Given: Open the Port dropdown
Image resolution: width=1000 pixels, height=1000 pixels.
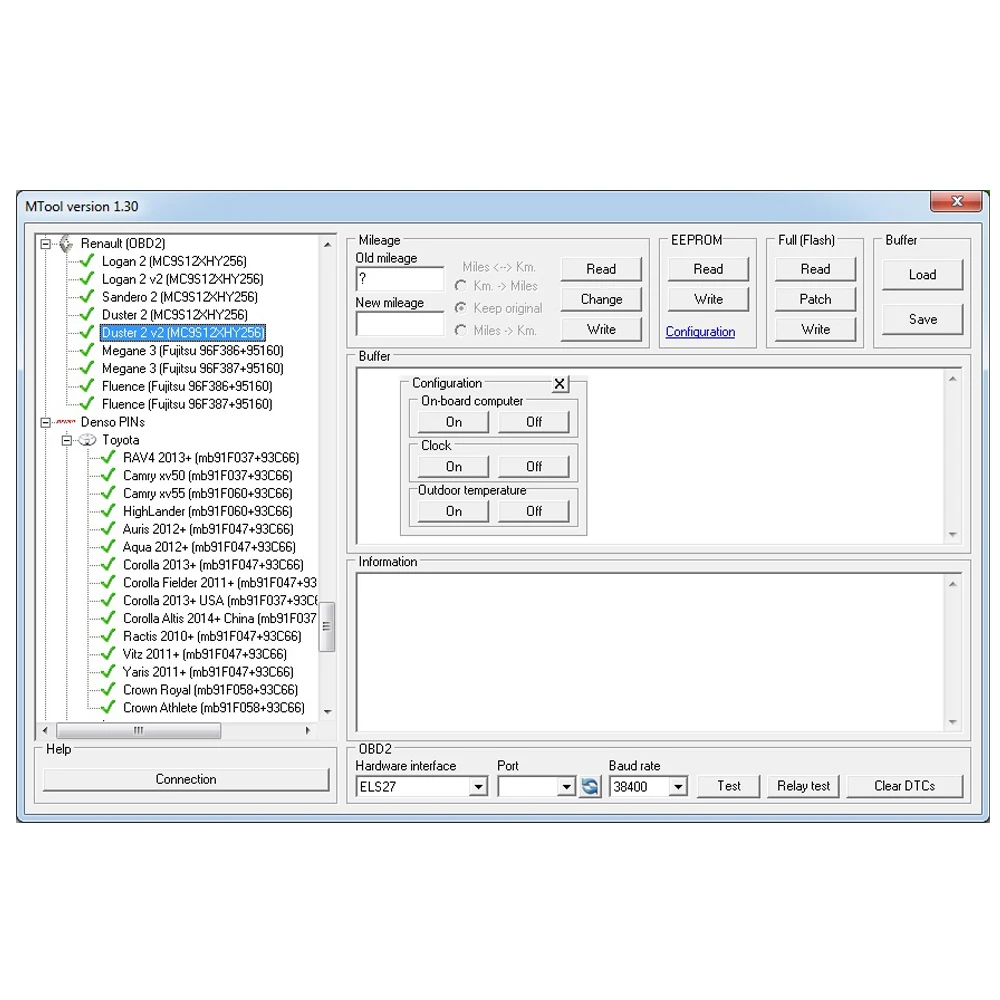Looking at the screenshot, I should [x=566, y=787].
